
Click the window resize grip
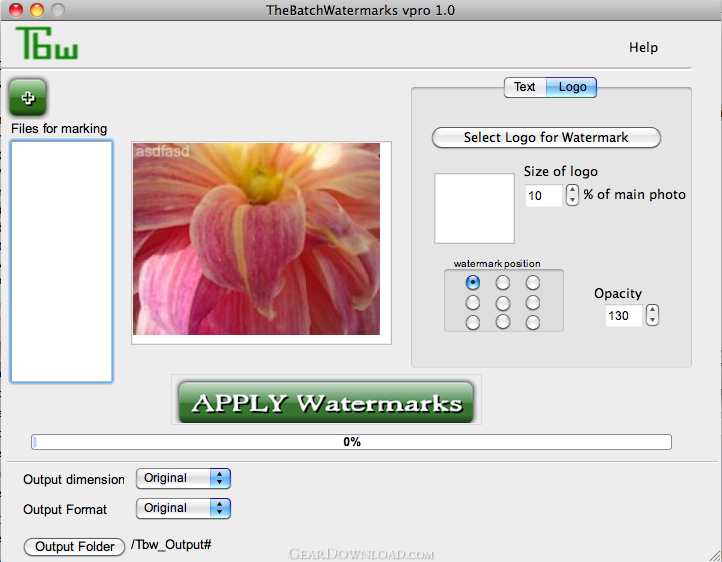coord(715,555)
